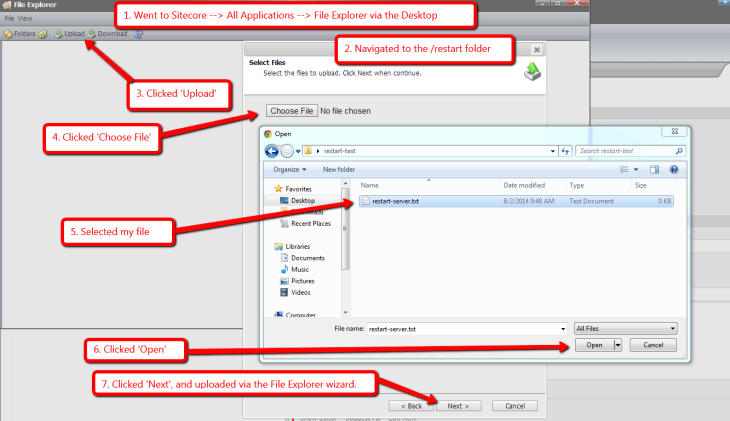Select Libraries in the navigation pane
The height and width of the screenshot is (421, 730).
pyautogui.click(x=297, y=246)
